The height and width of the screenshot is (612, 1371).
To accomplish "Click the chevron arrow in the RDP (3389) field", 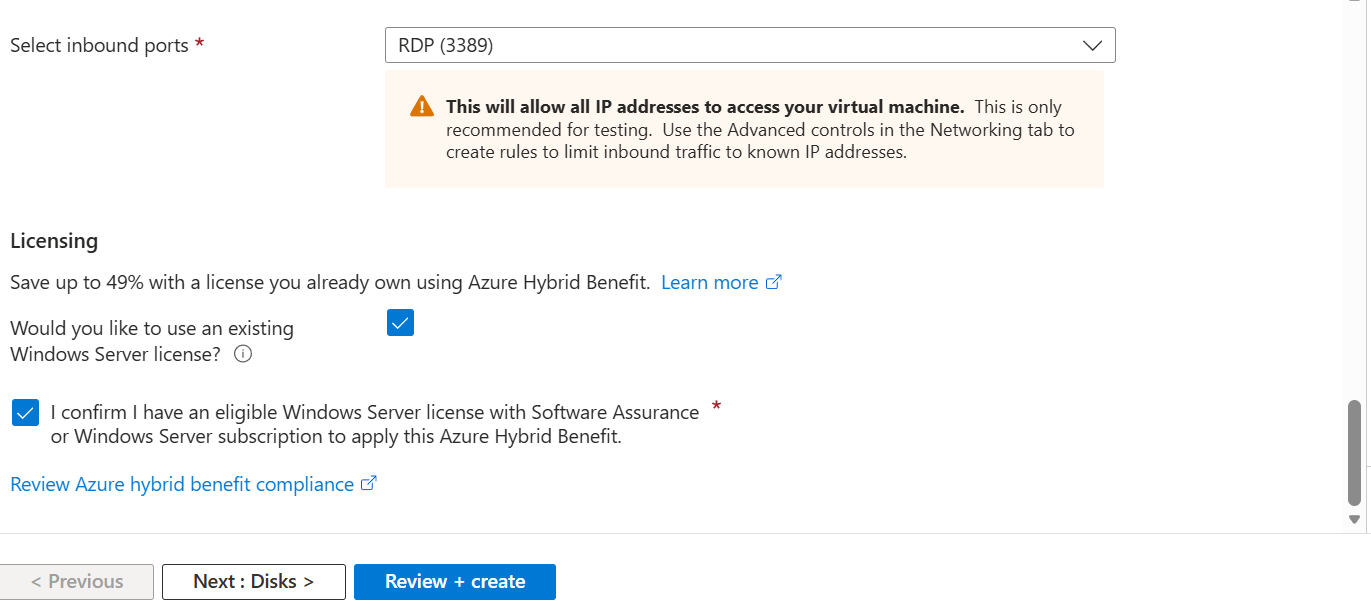I will pos(1092,46).
